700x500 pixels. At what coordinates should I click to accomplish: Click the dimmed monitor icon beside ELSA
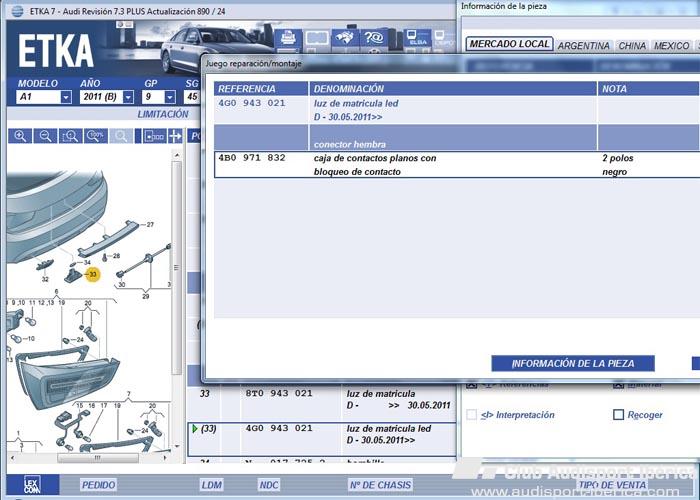pyautogui.click(x=442, y=39)
